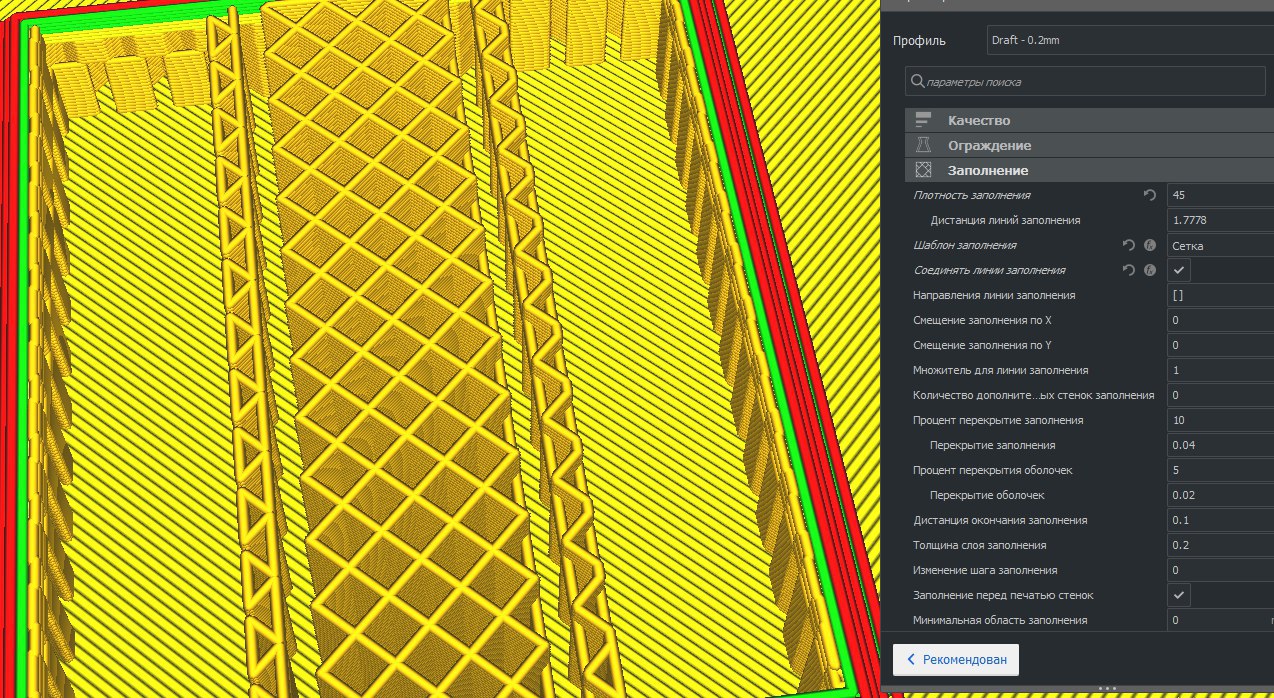Edit Дистанция линий заполнения value 1.7778

point(1221,220)
